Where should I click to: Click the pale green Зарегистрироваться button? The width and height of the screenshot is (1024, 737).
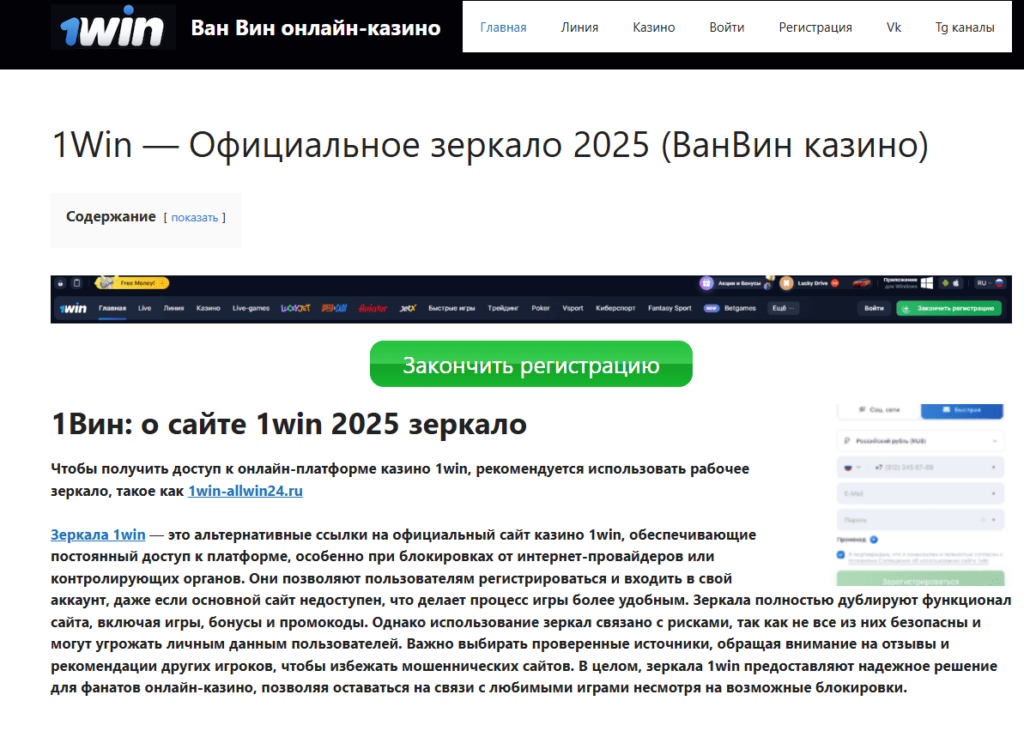coord(920,578)
